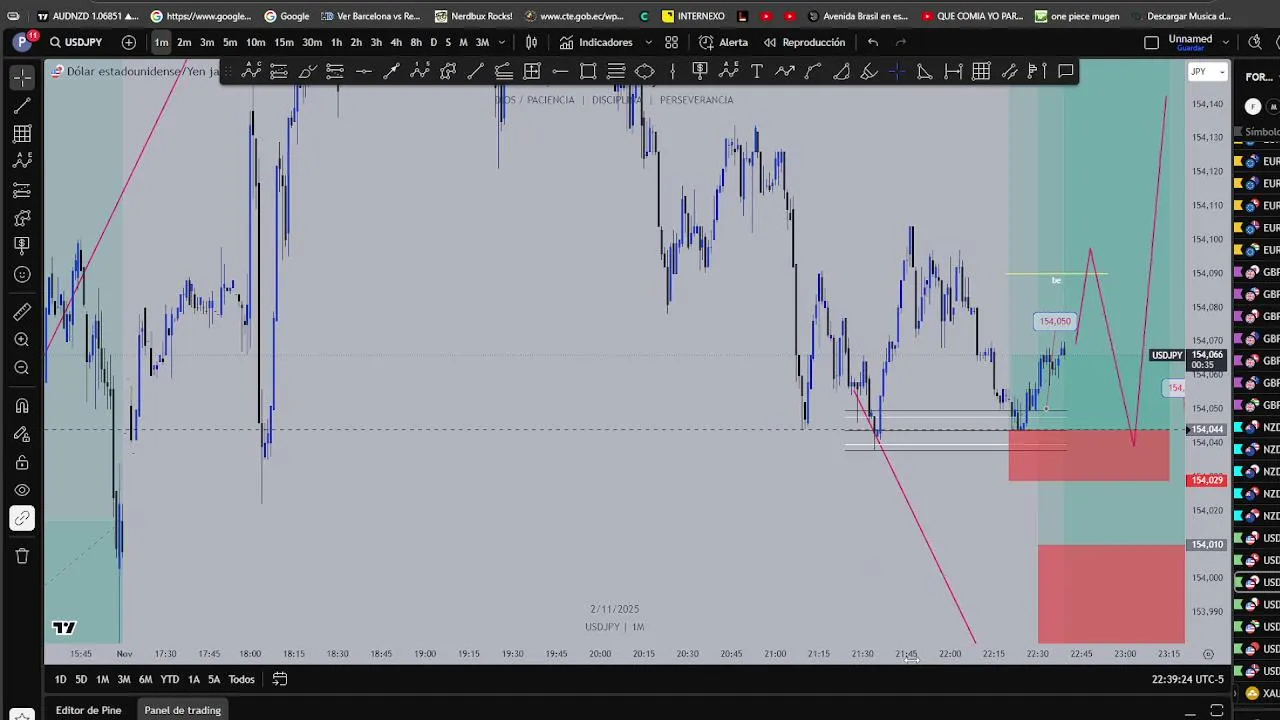
Task: Open the Gann and Fibonacci grid tools
Action: [22, 134]
